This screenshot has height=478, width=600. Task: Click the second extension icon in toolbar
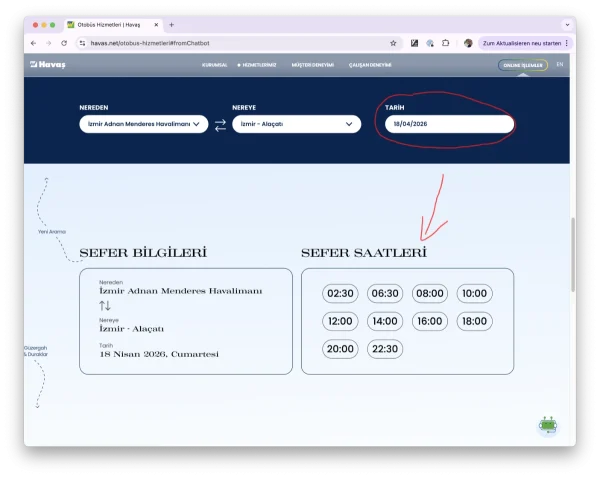430,43
